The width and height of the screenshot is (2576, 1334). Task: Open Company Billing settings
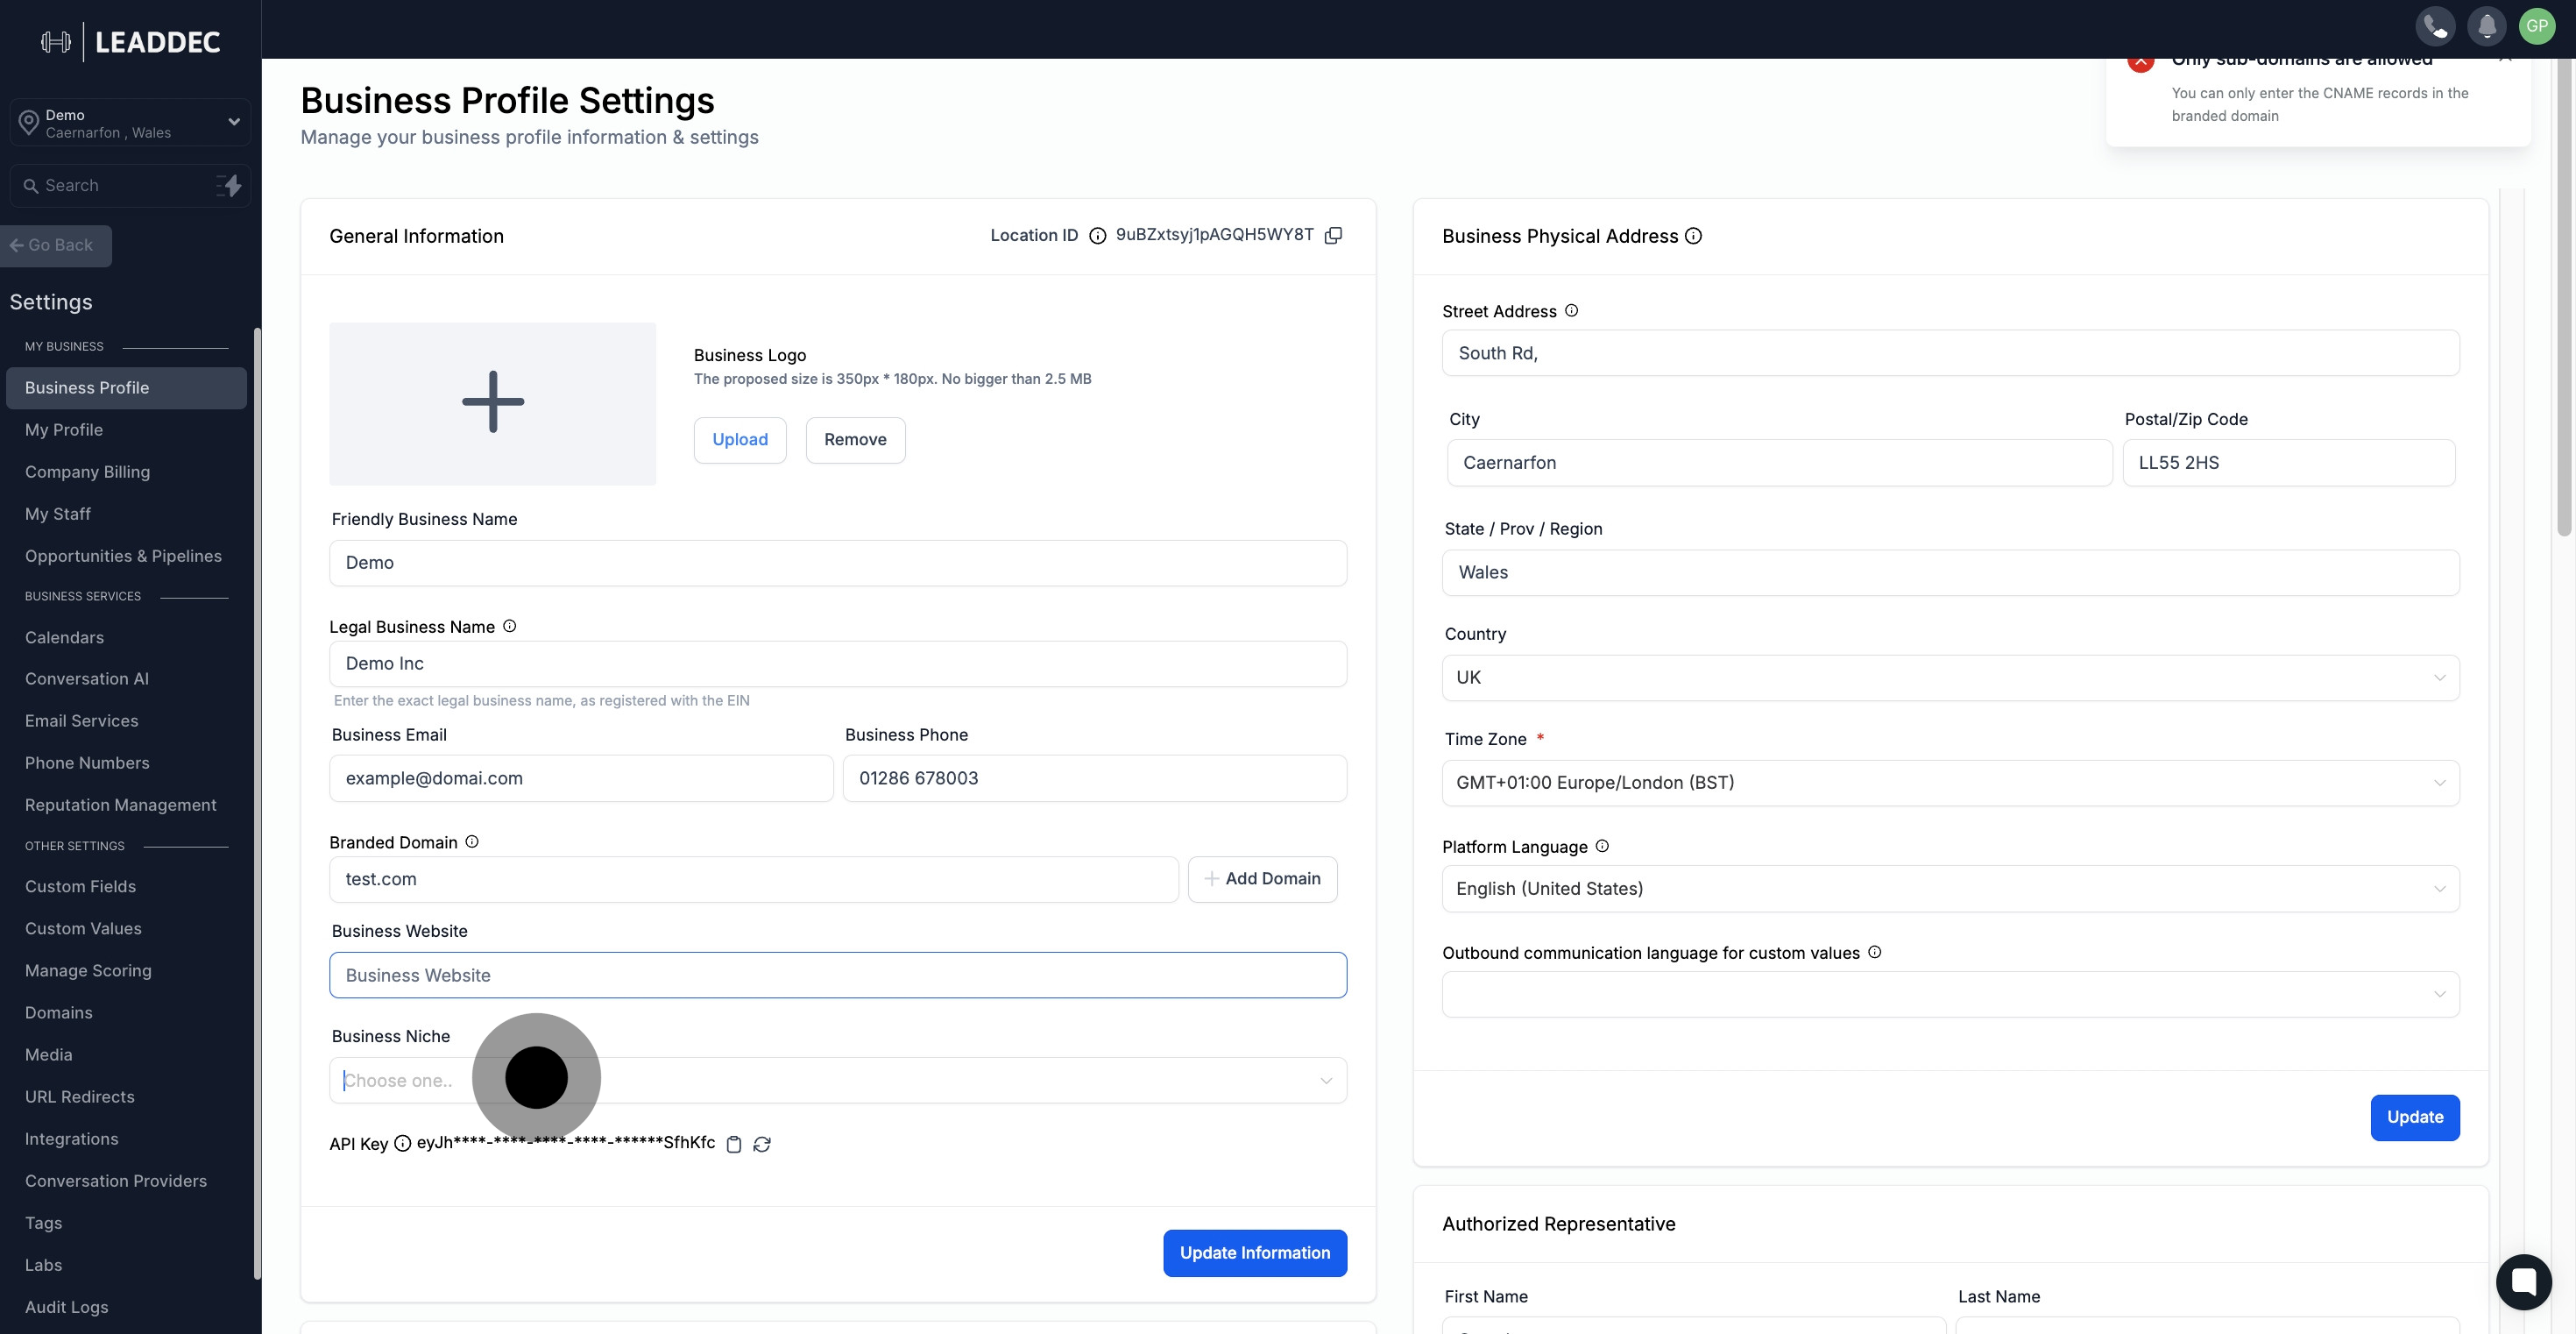[x=87, y=472]
